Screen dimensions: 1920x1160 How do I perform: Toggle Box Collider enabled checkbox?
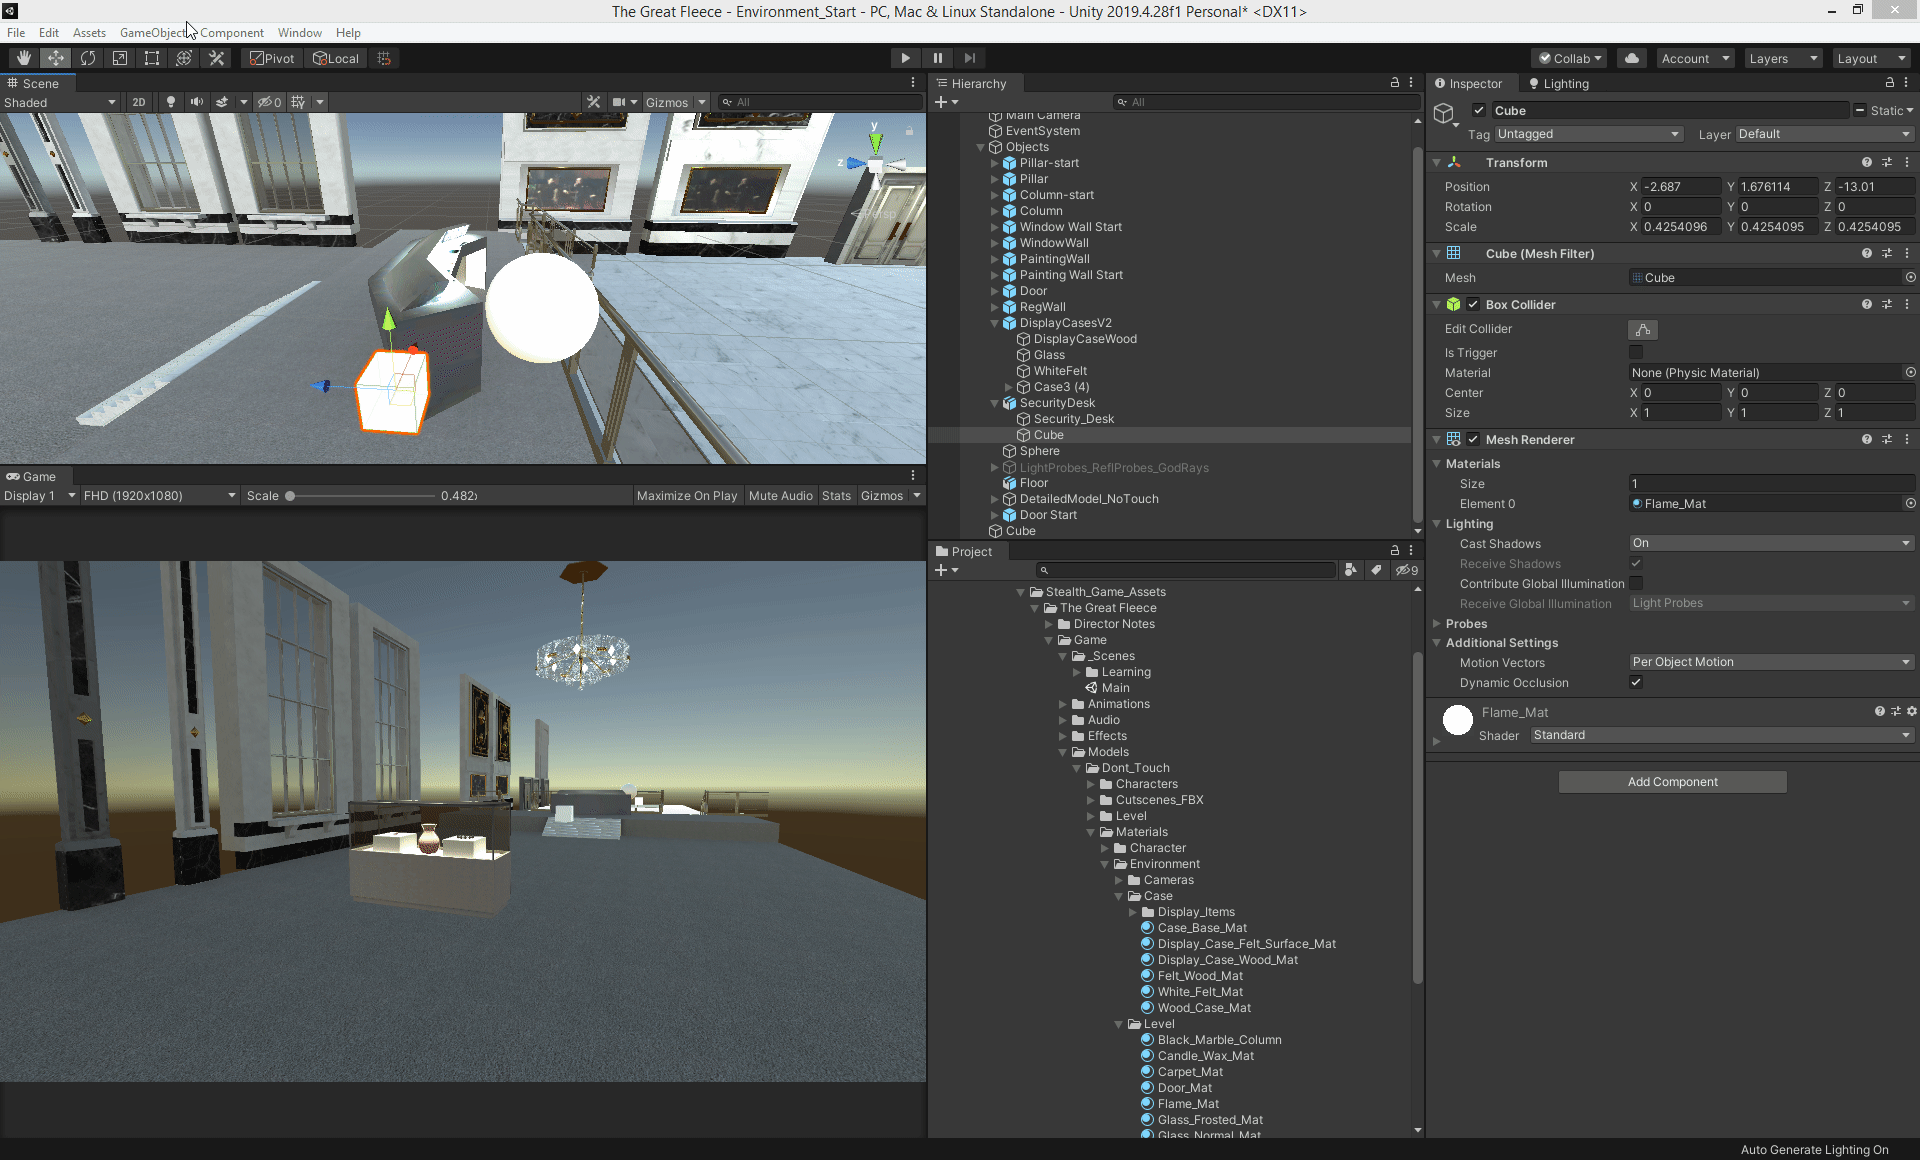tap(1473, 304)
